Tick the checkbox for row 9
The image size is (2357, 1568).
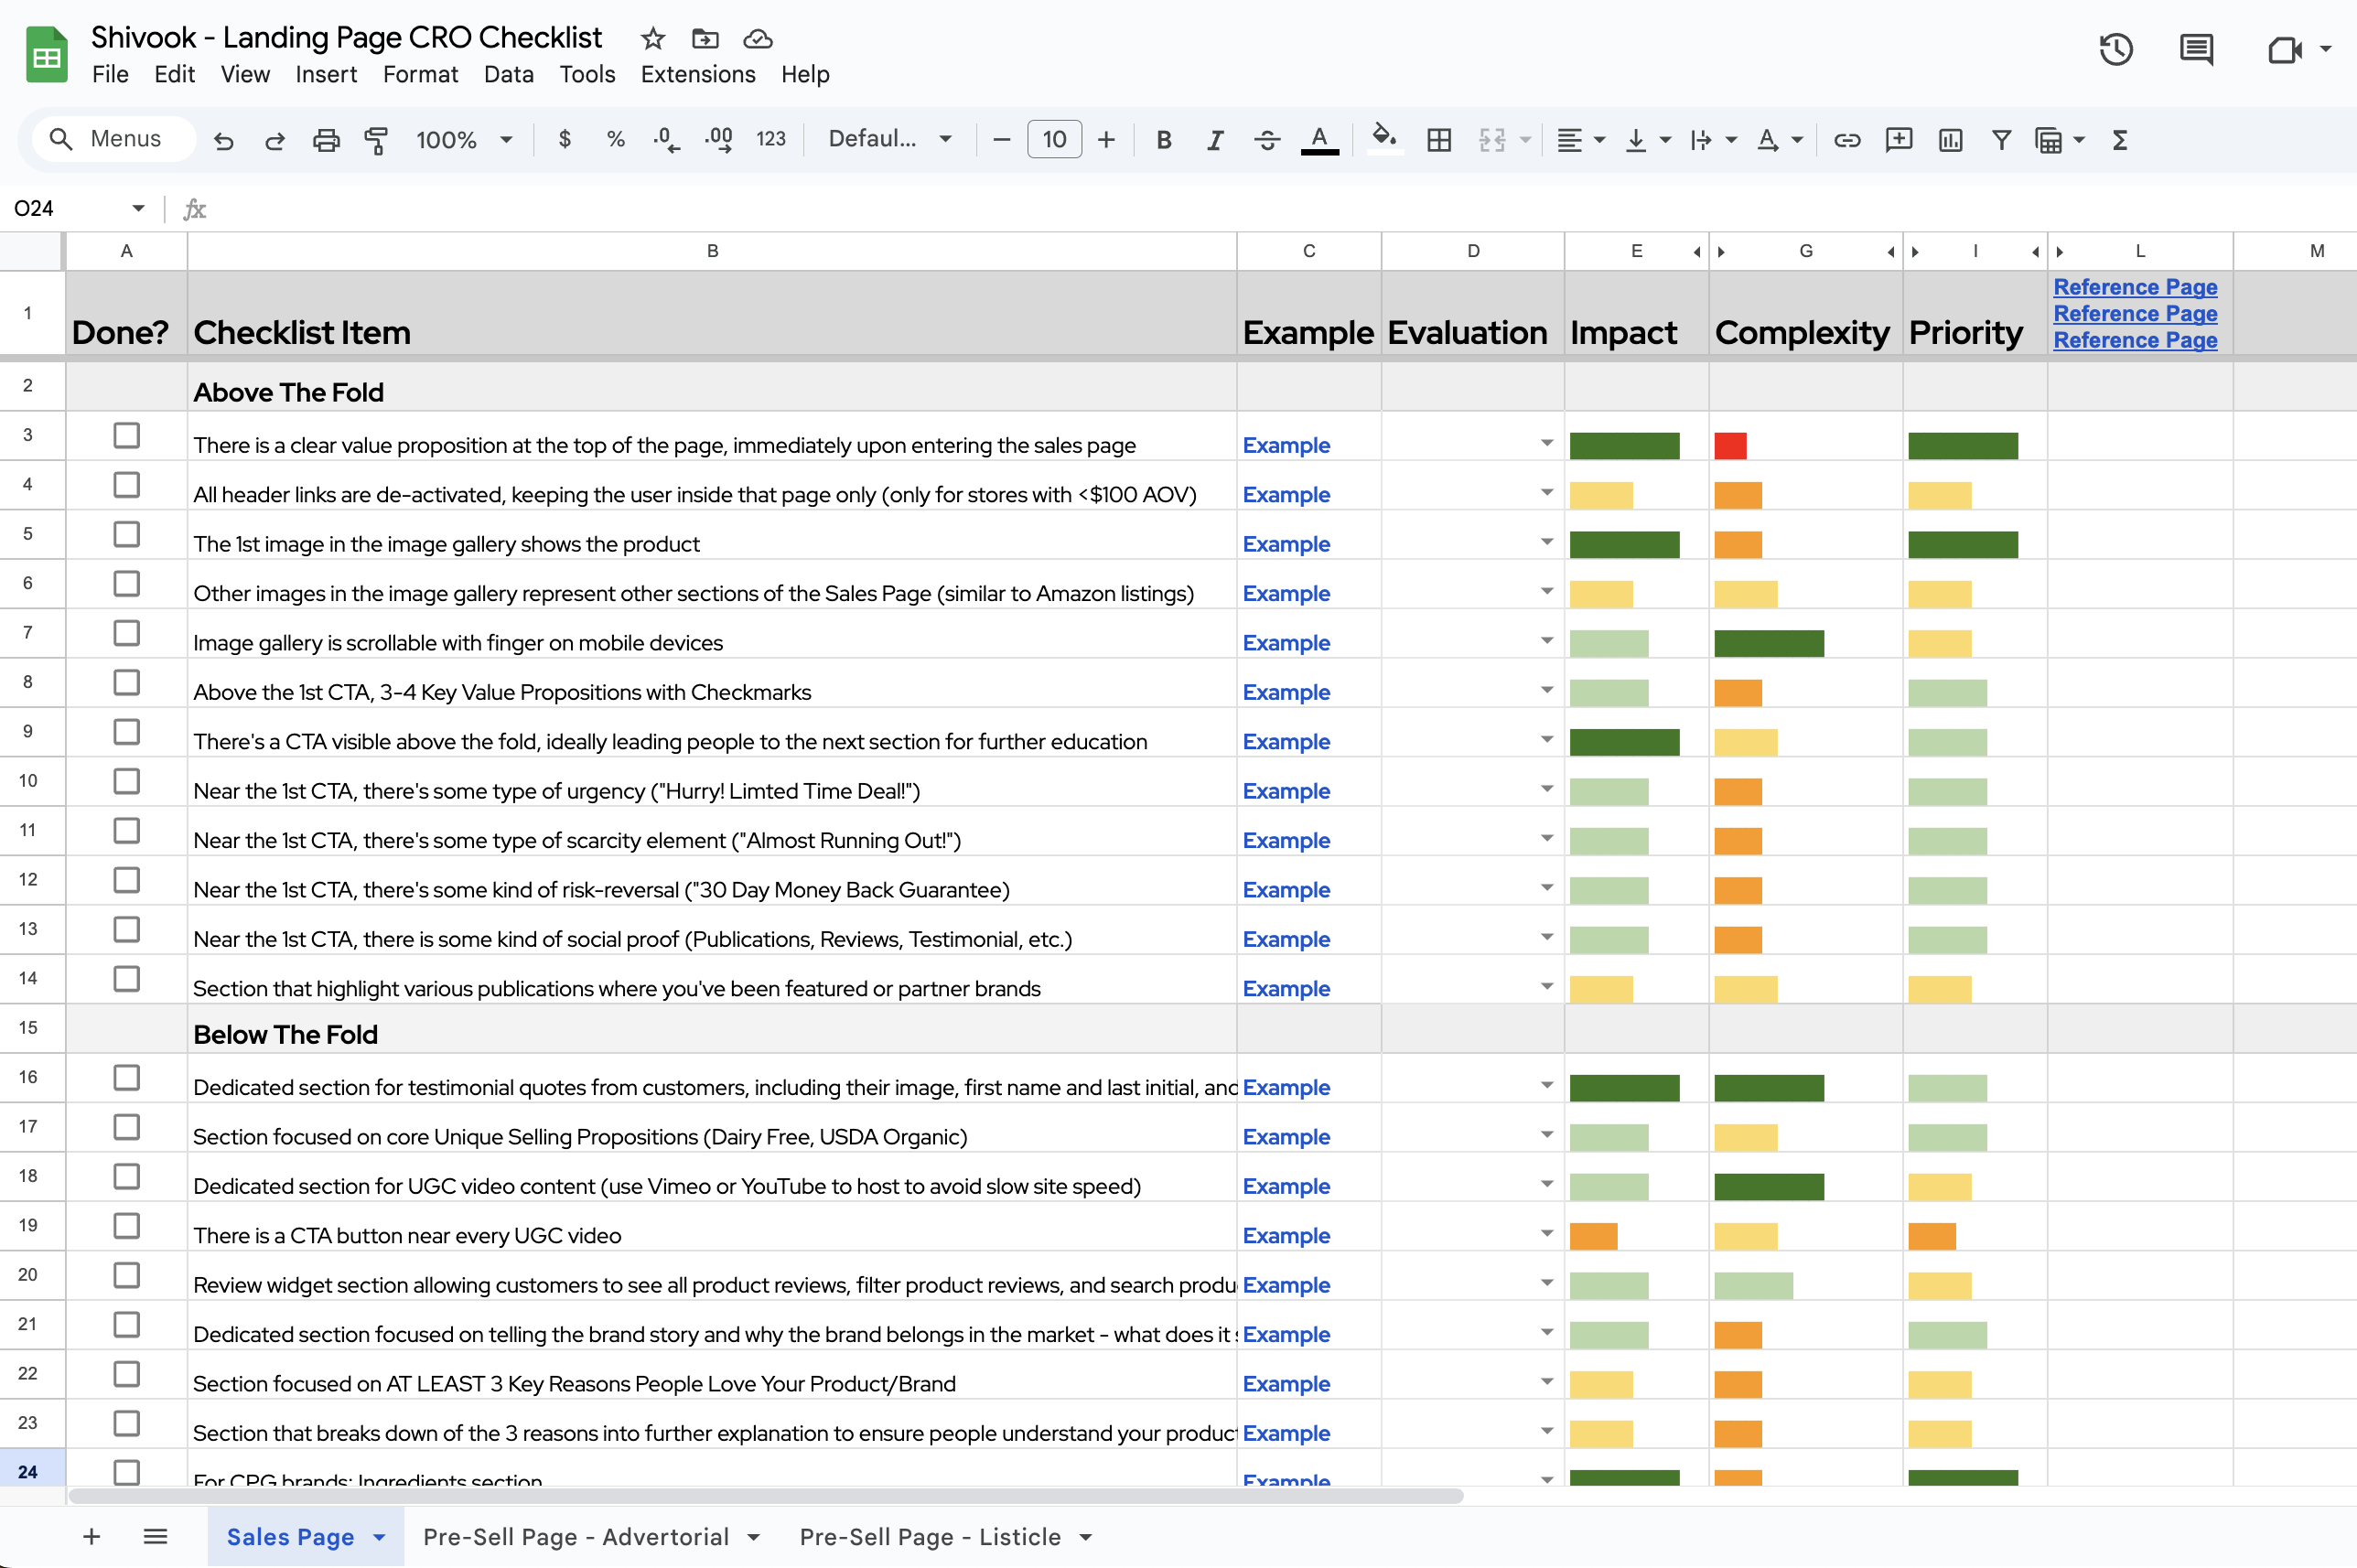point(126,732)
